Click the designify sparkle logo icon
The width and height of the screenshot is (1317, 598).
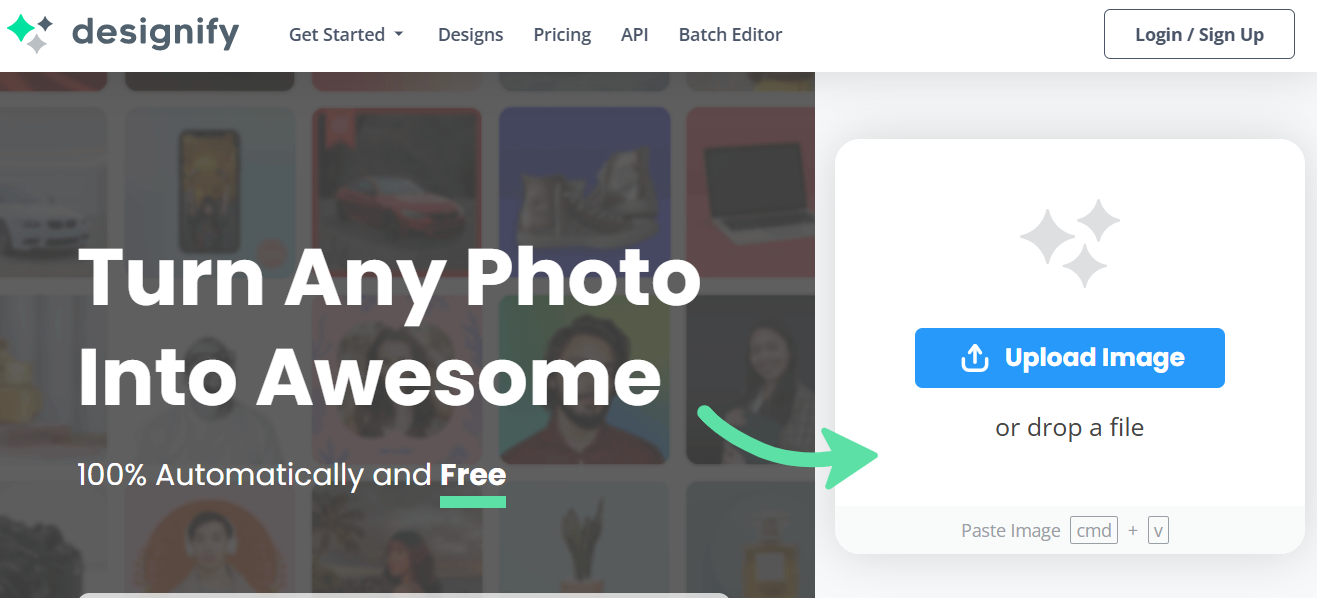30,34
